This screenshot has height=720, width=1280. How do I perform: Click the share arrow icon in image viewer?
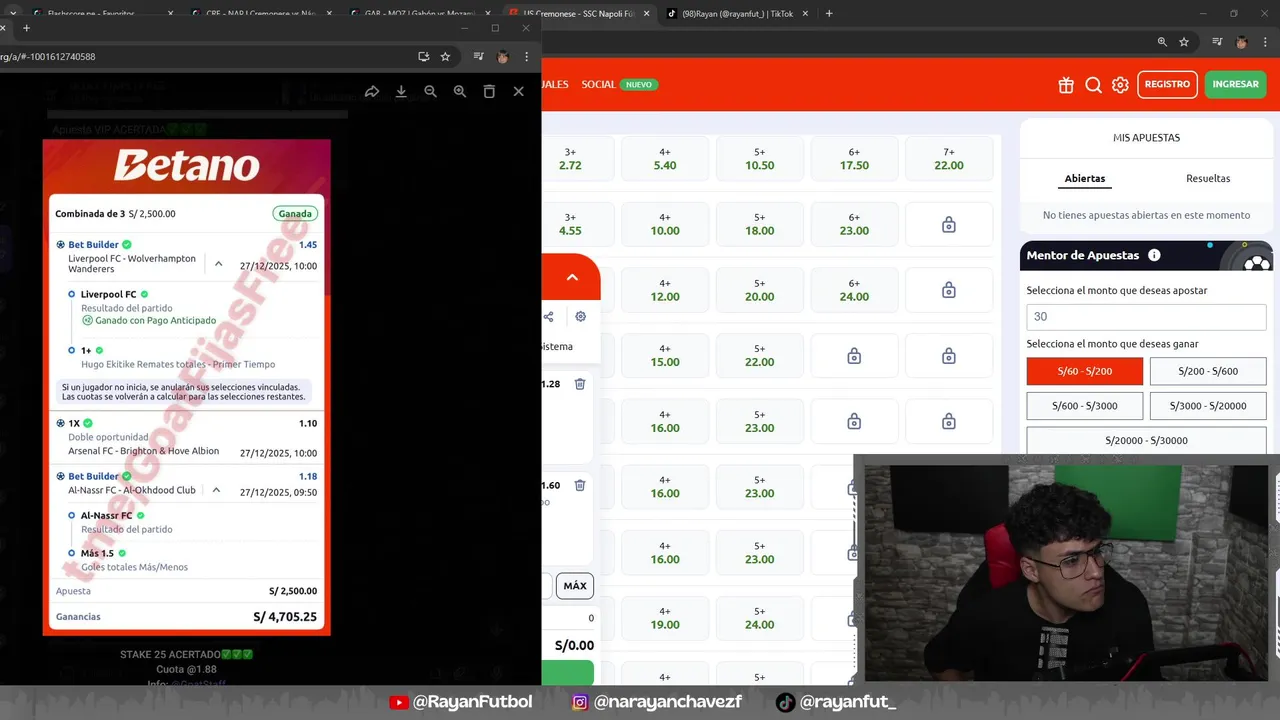pyautogui.click(x=372, y=91)
